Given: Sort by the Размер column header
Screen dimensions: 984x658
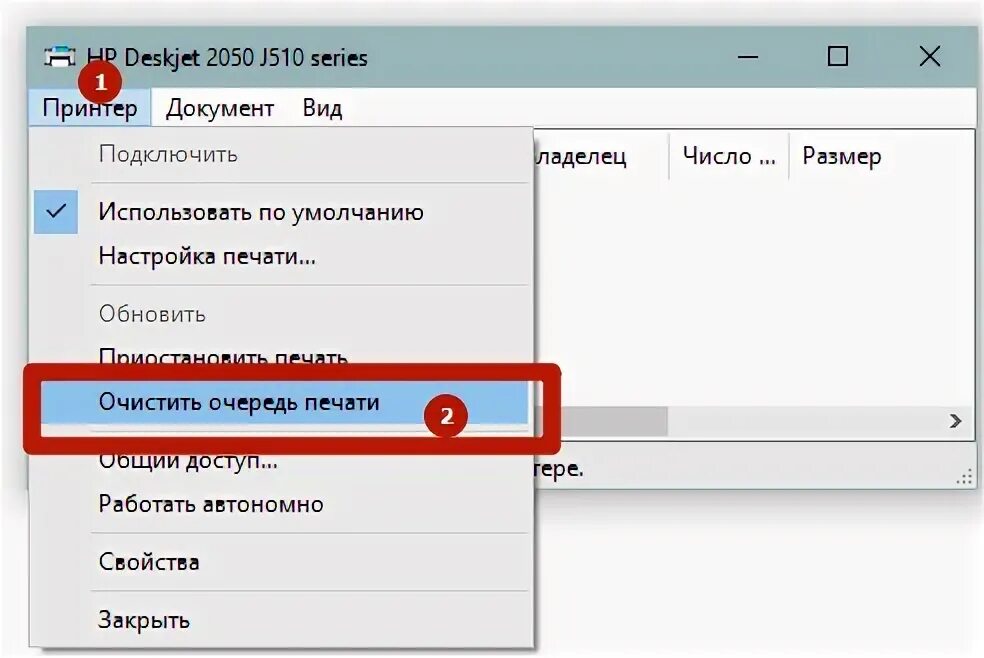Looking at the screenshot, I should click(881, 156).
